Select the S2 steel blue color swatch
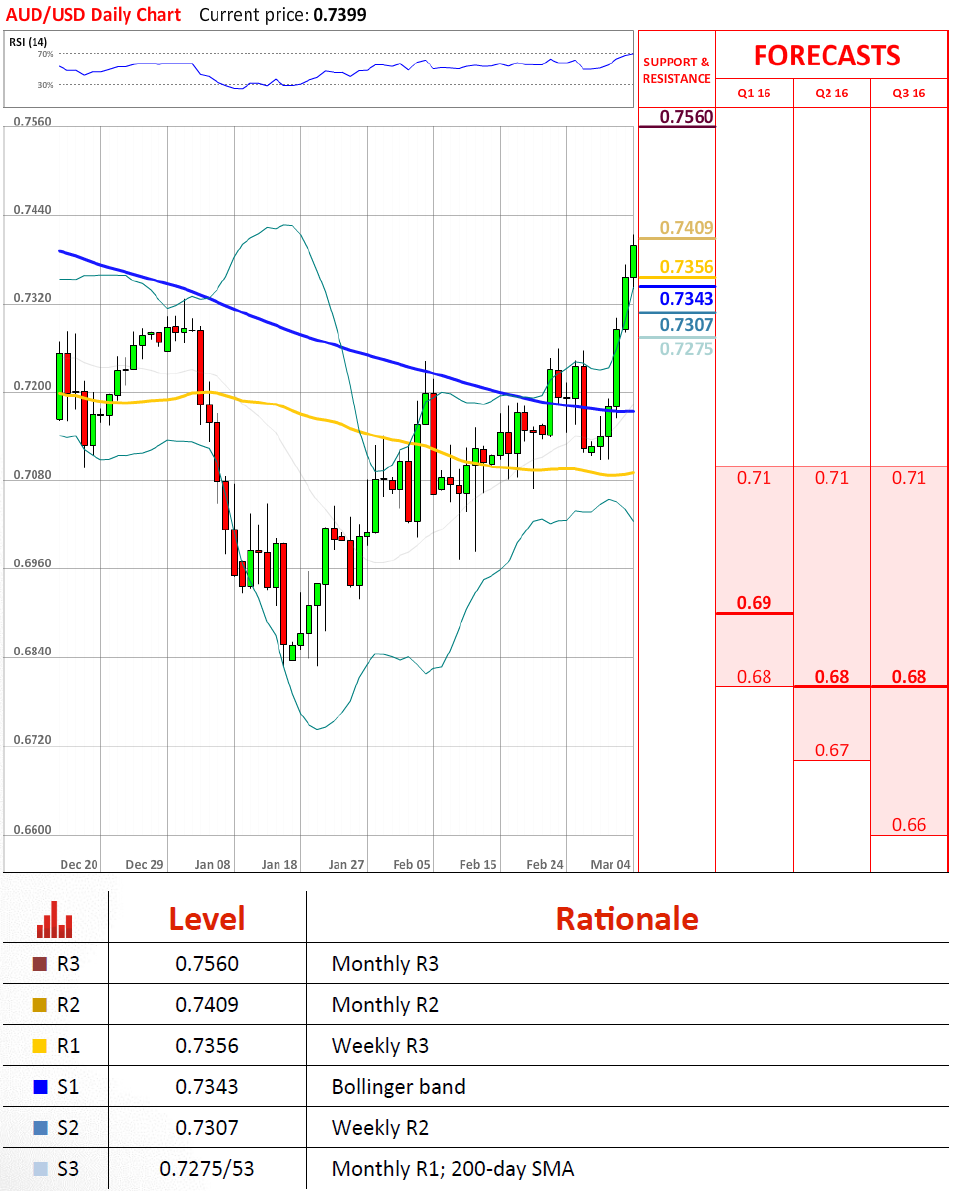The image size is (957, 1191). click(x=40, y=1128)
